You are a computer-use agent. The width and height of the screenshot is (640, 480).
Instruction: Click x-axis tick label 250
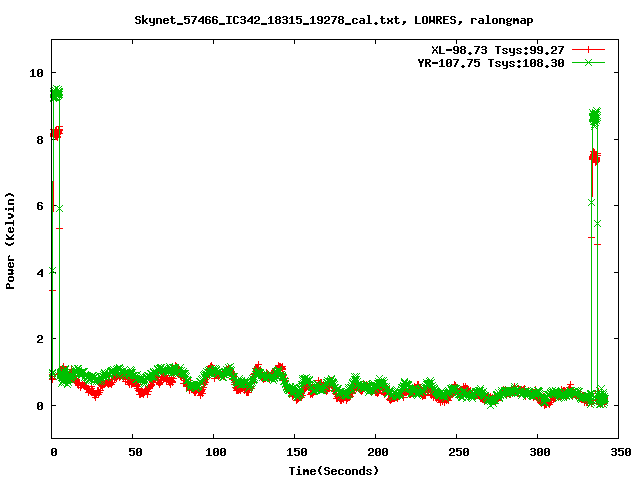[x=459, y=452]
